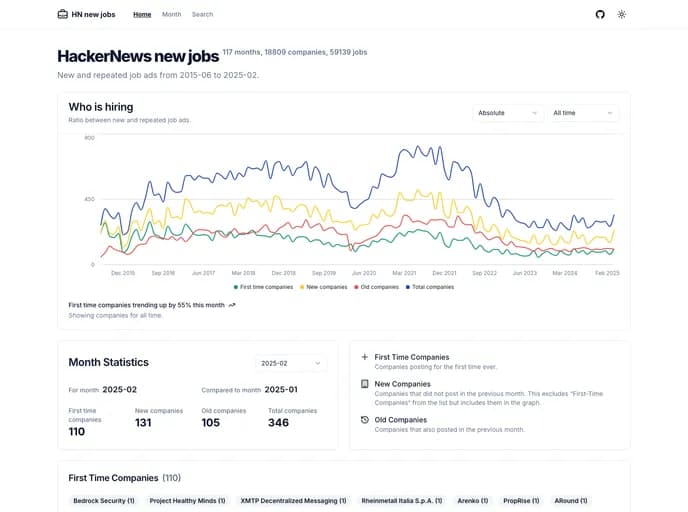Toggle Old companies legend entry
The image size is (688, 512).
coord(376,287)
